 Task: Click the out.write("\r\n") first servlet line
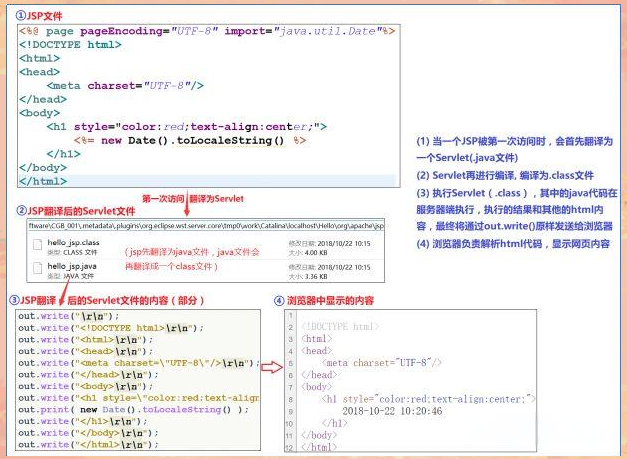point(68,316)
